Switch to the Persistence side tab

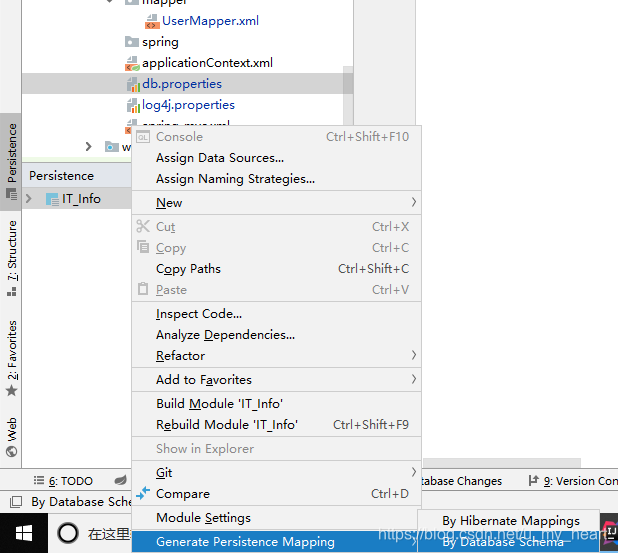(12, 161)
